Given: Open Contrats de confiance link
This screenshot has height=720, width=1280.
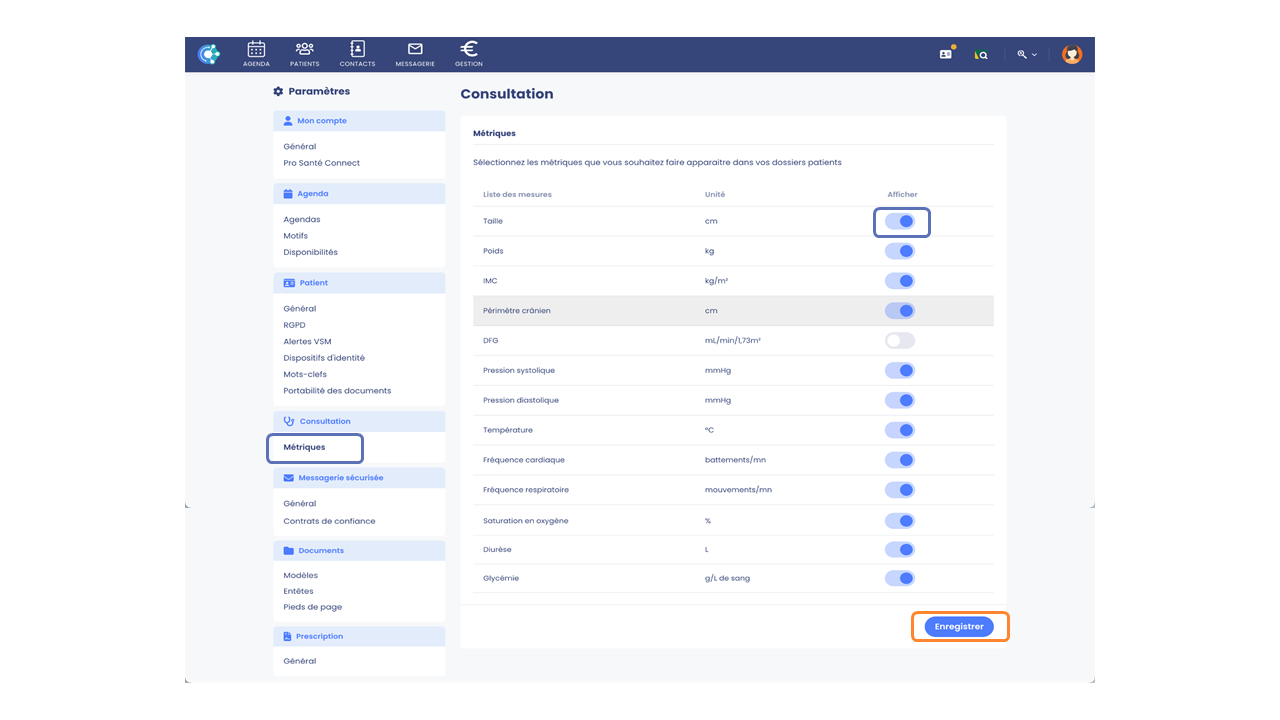Looking at the screenshot, I should (329, 521).
